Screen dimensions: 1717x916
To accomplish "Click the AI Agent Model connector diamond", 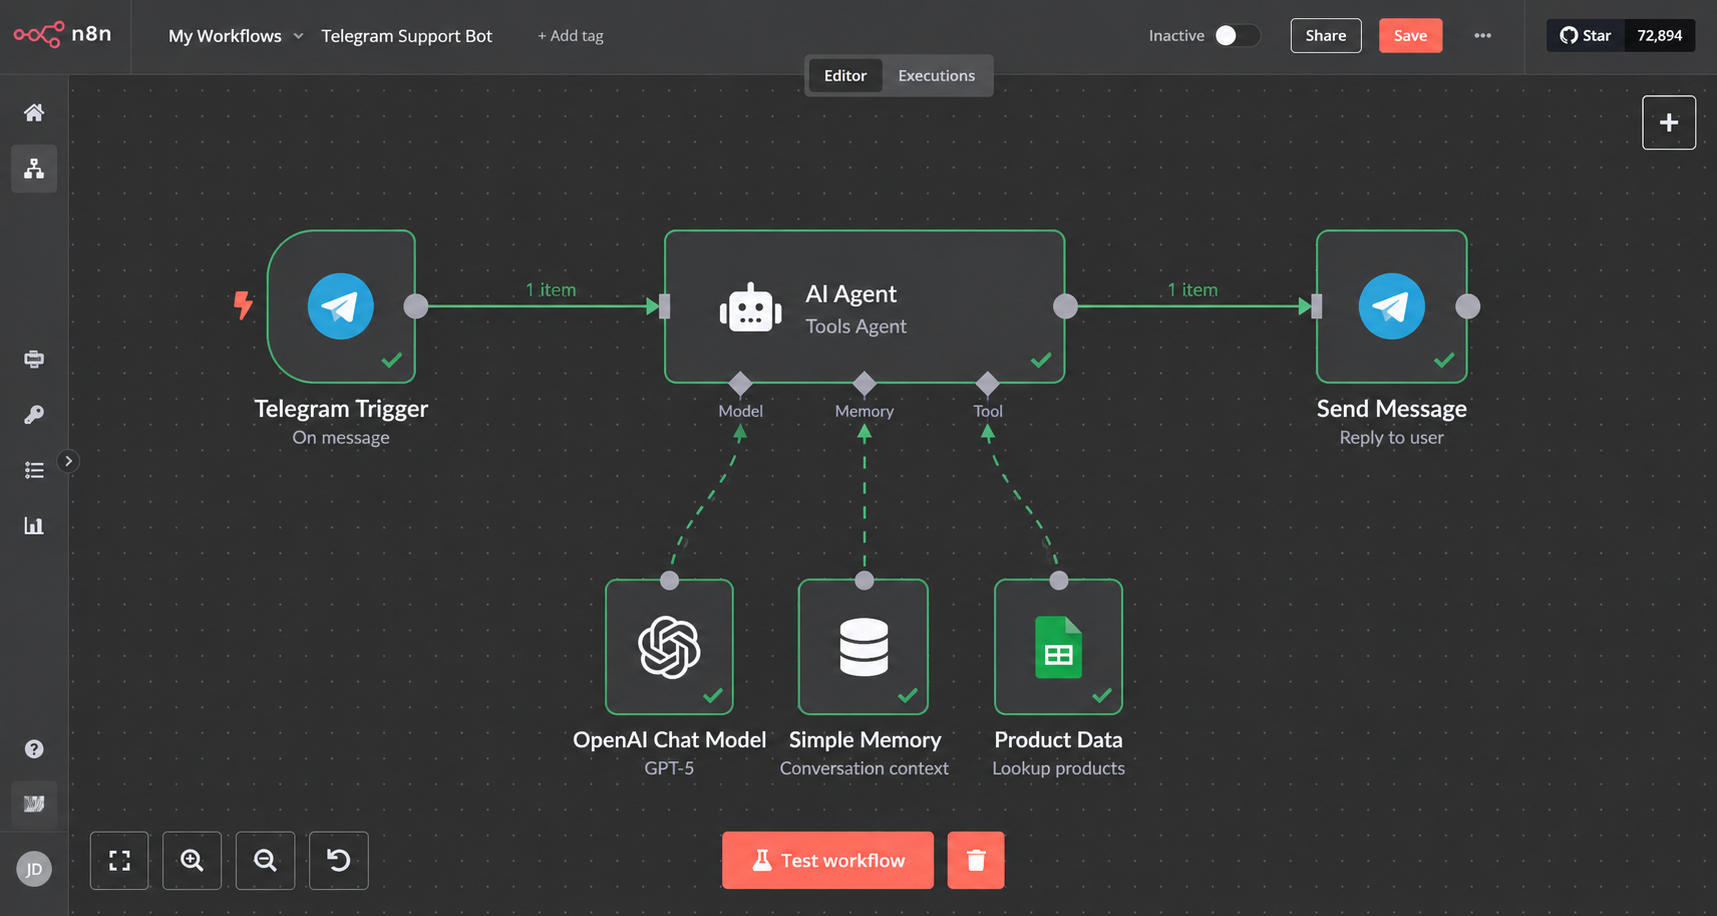I will (x=740, y=383).
